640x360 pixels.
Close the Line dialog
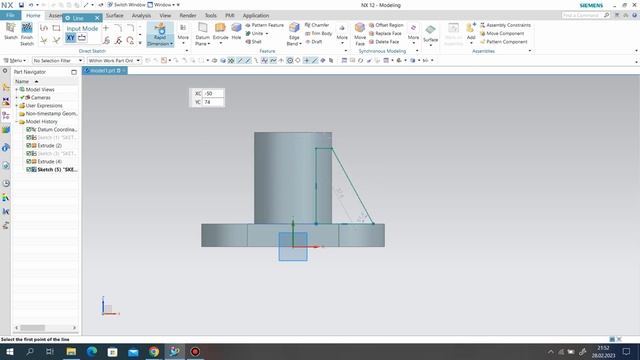[x=97, y=18]
